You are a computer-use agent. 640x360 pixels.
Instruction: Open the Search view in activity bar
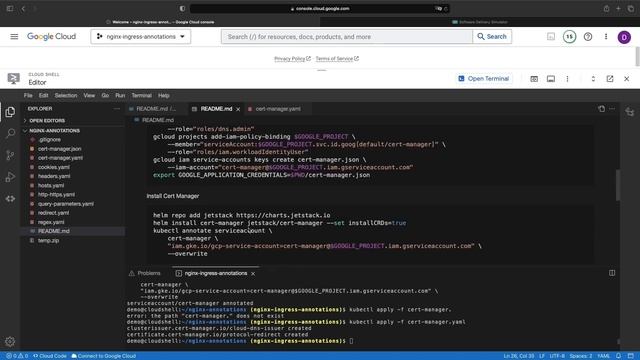click(10, 133)
